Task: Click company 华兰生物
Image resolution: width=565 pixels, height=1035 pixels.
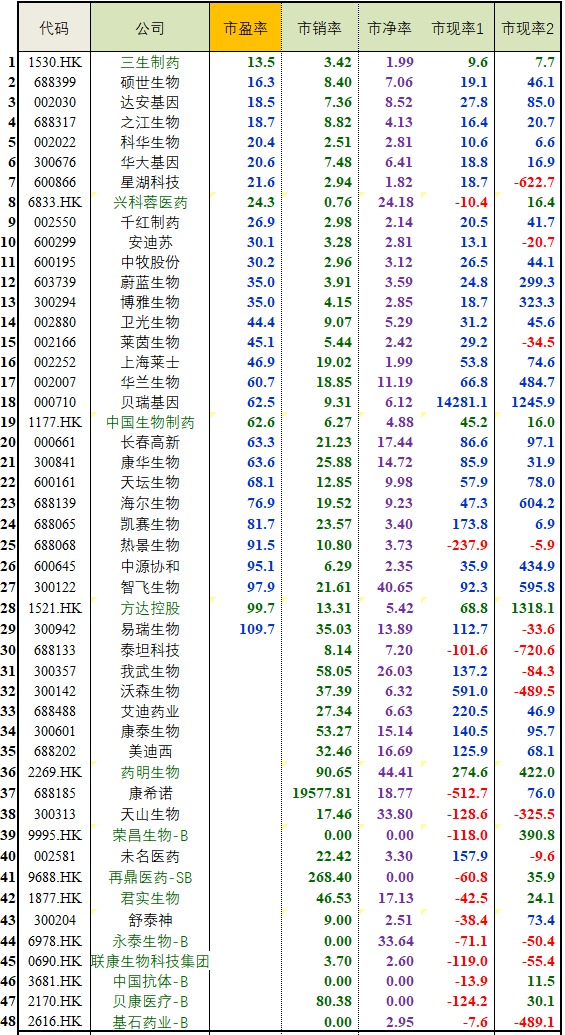Action: 150,382
